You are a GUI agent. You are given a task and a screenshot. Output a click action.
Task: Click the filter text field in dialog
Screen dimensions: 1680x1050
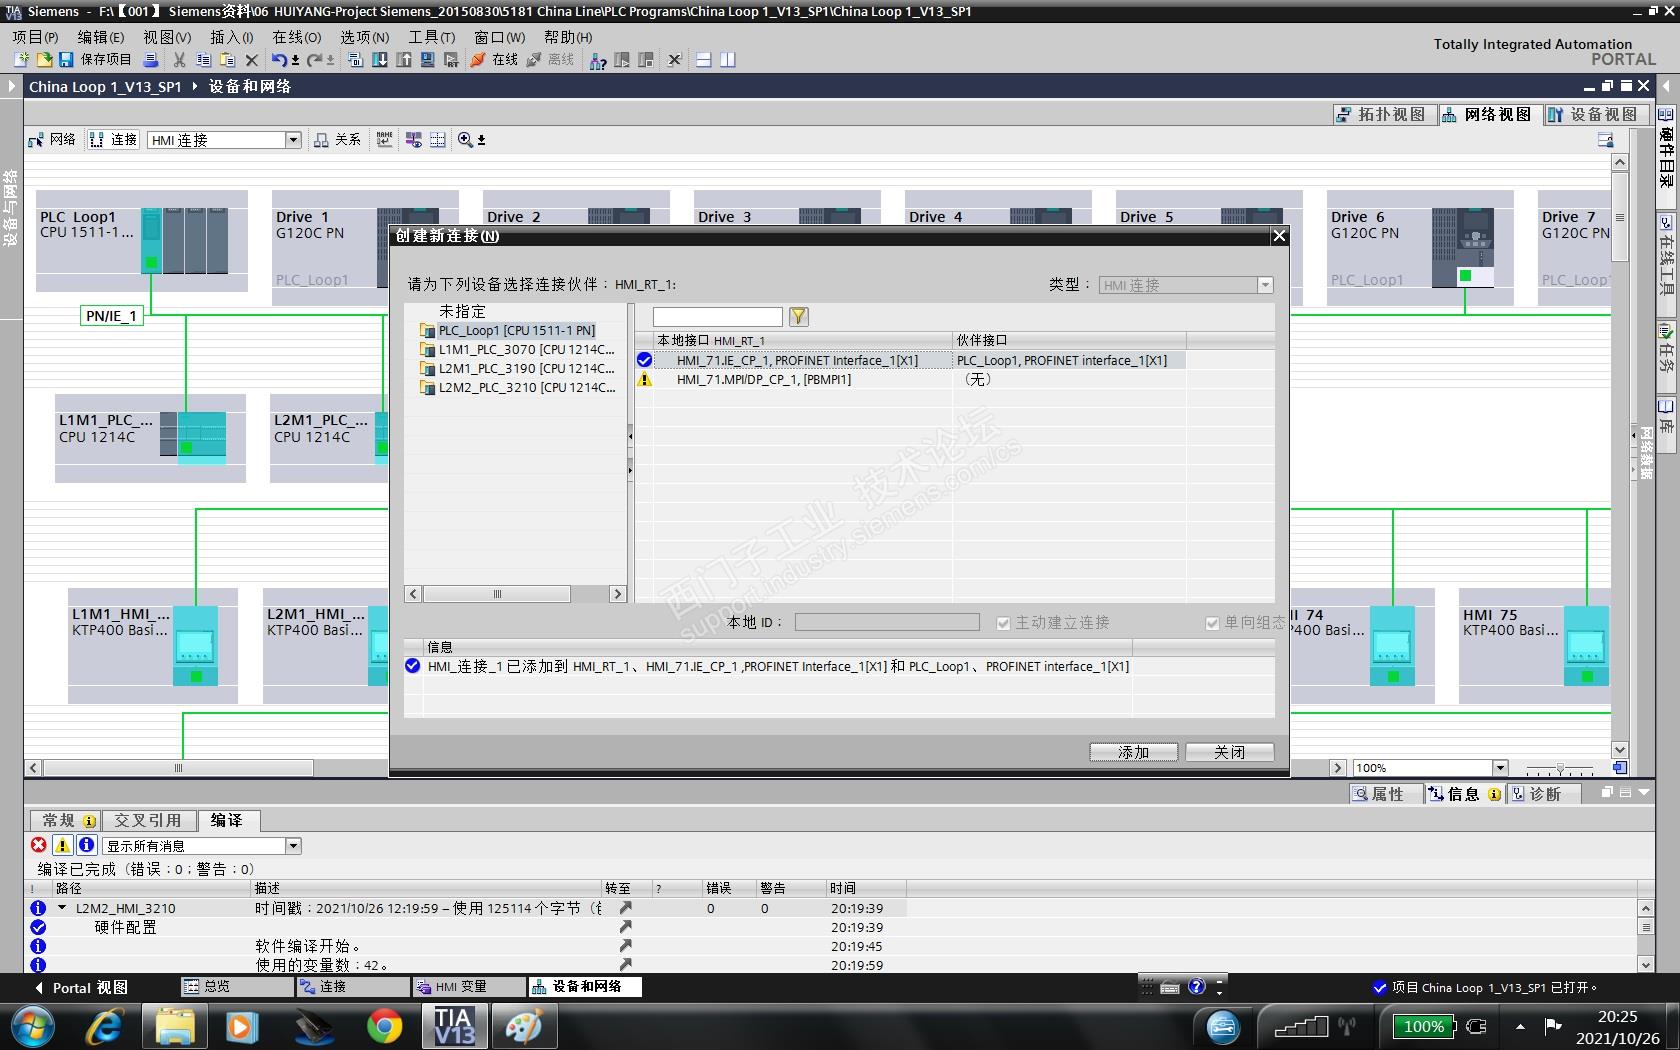tap(717, 317)
